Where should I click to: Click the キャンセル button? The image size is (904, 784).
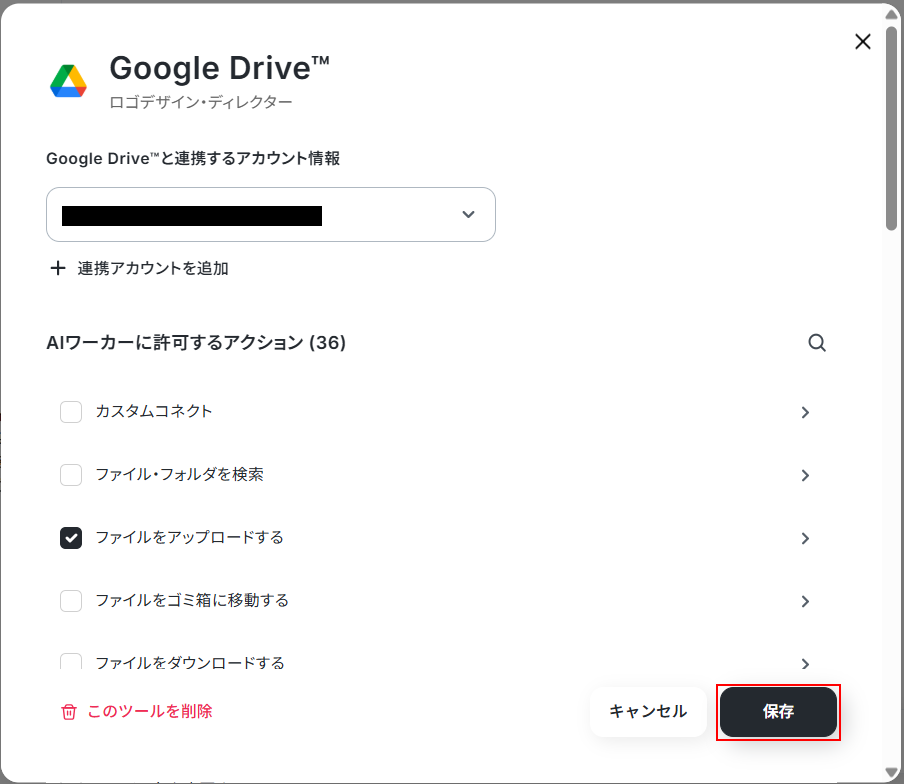tap(648, 712)
